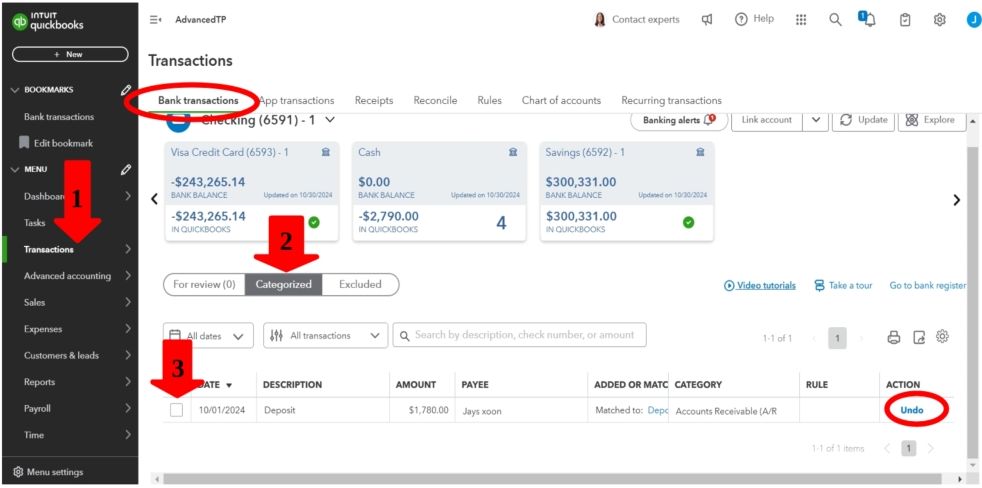Open the Recurring transactions tab
This screenshot has width=982, height=488.
point(671,100)
